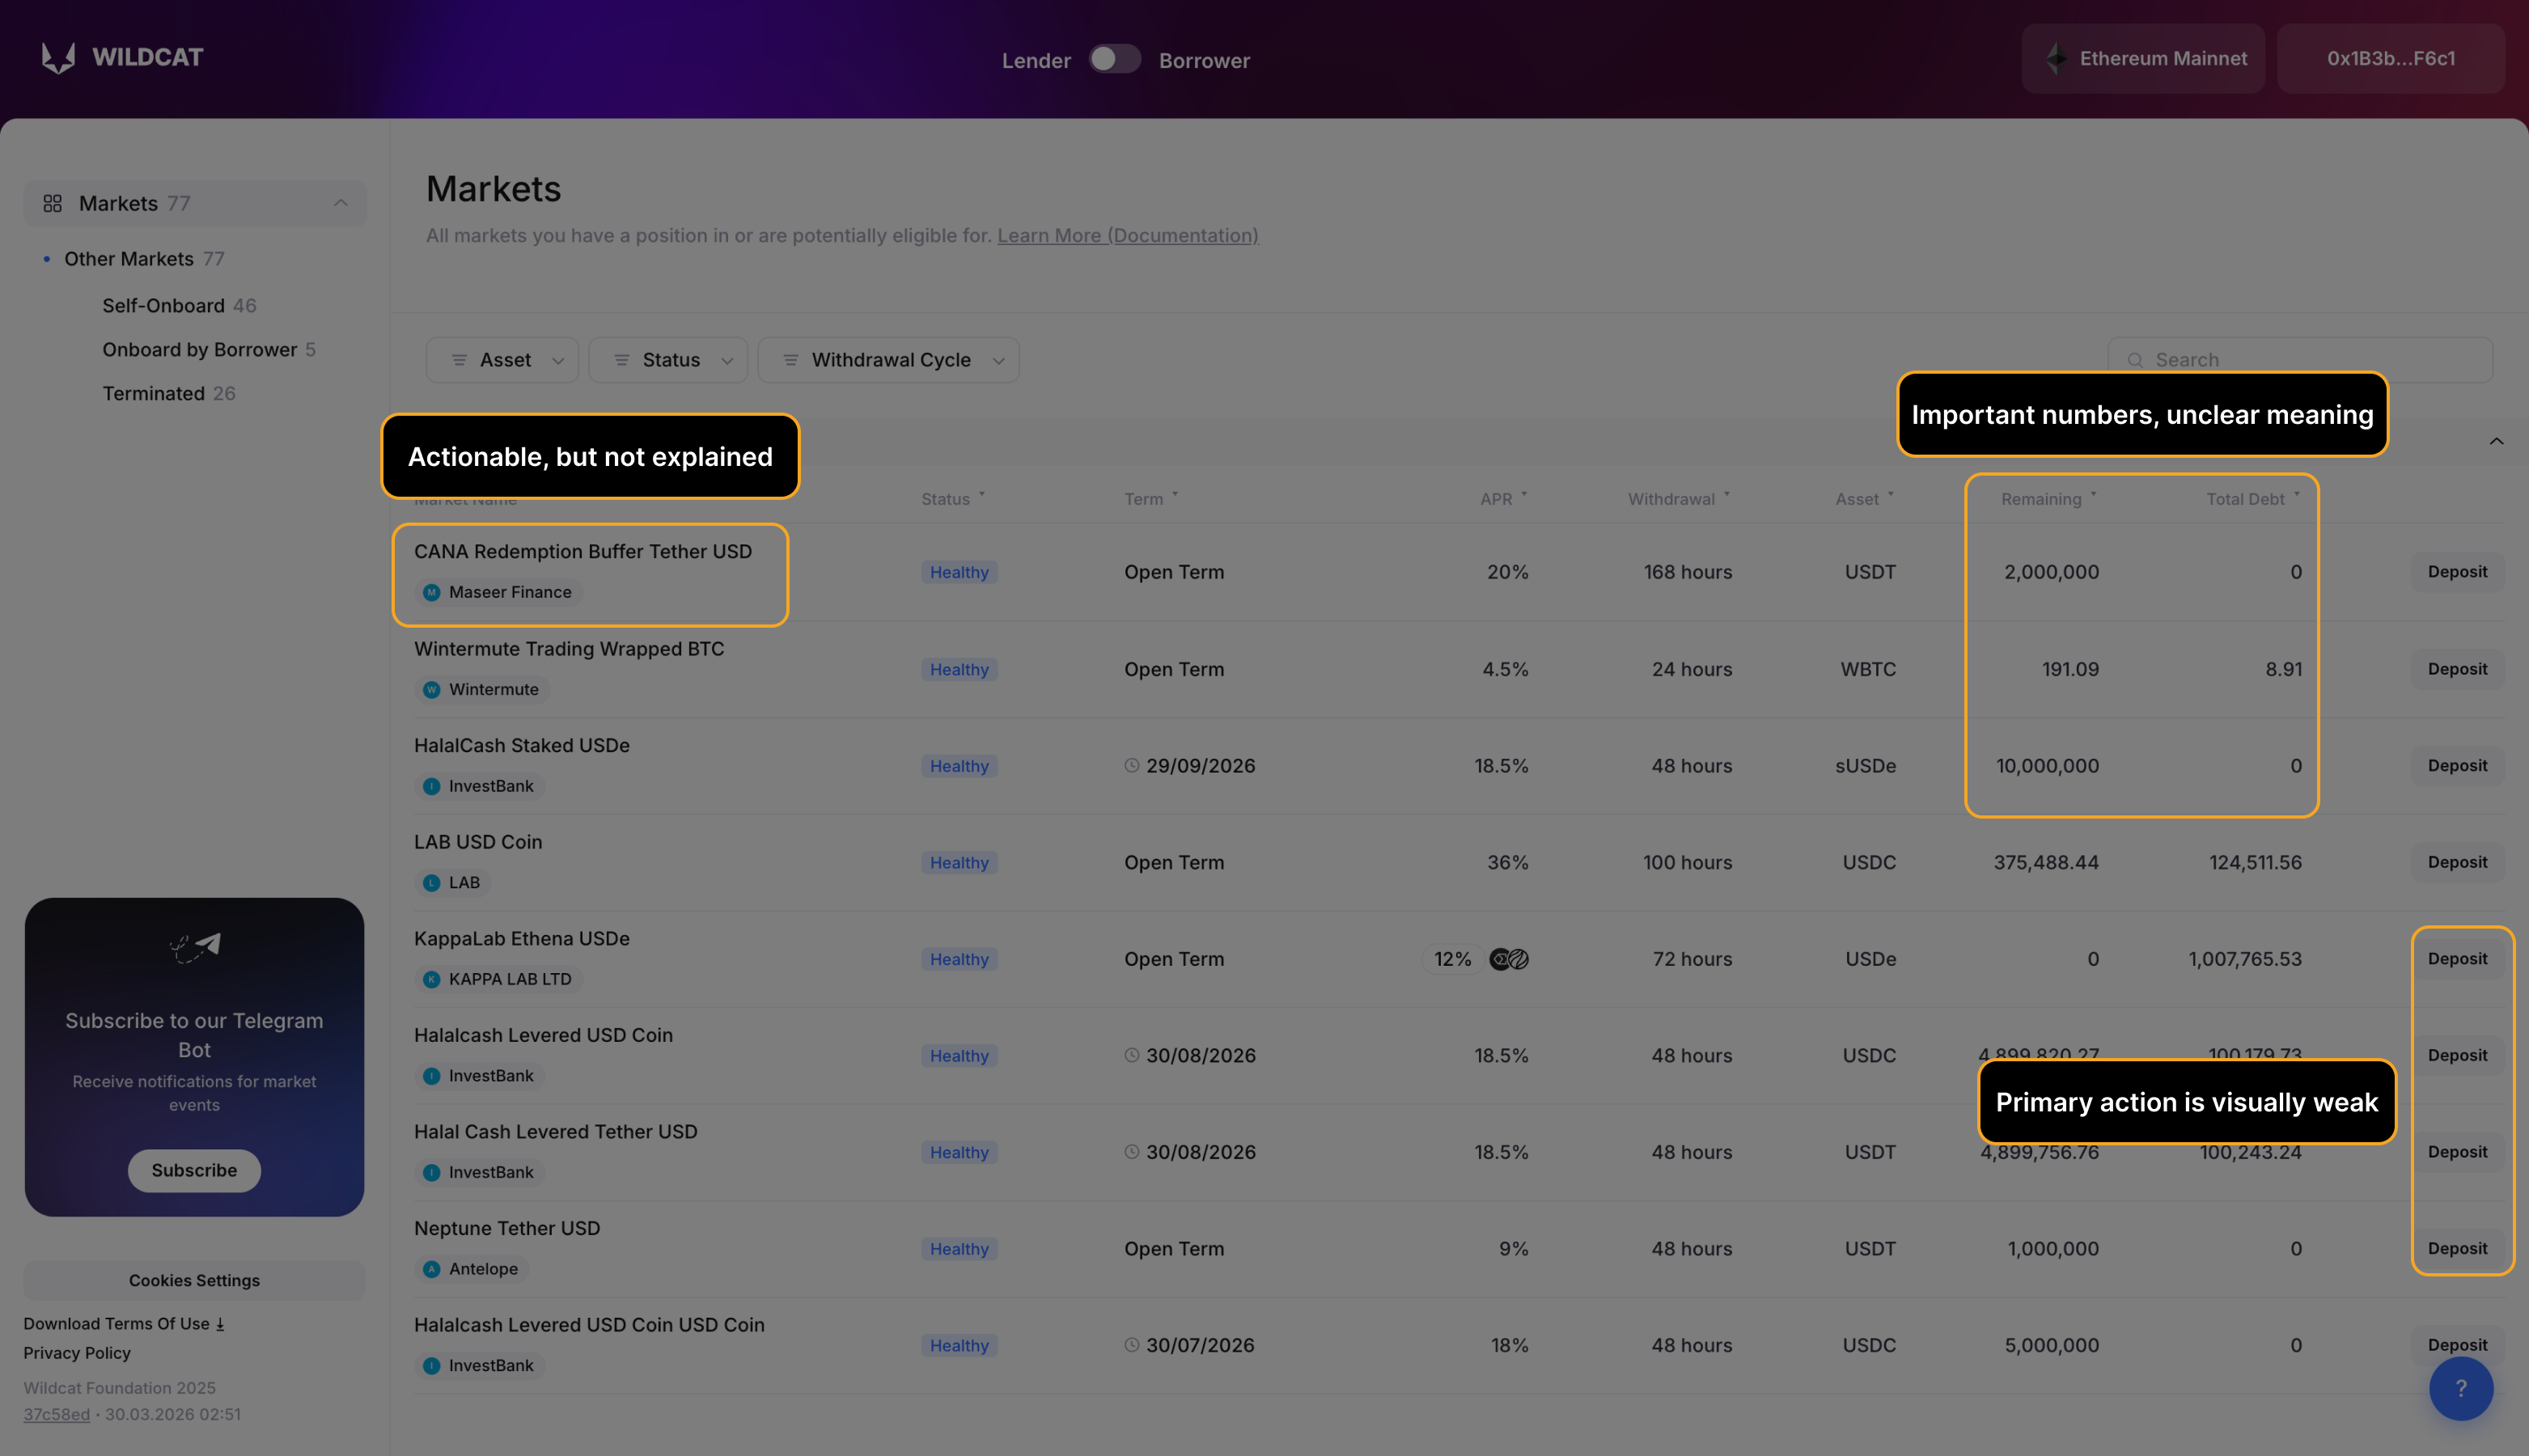Click the blue help question mark button
The height and width of the screenshot is (1456, 2529).
[x=2460, y=1388]
